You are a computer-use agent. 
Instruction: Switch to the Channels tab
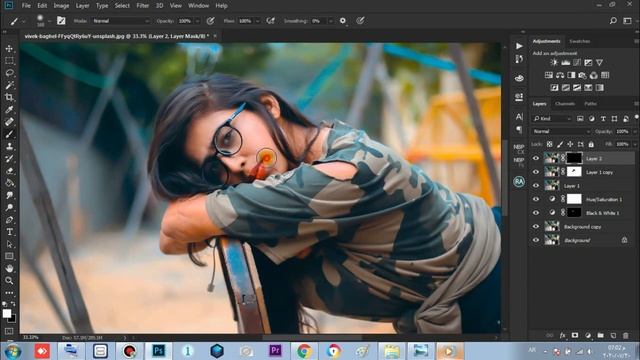click(x=565, y=104)
